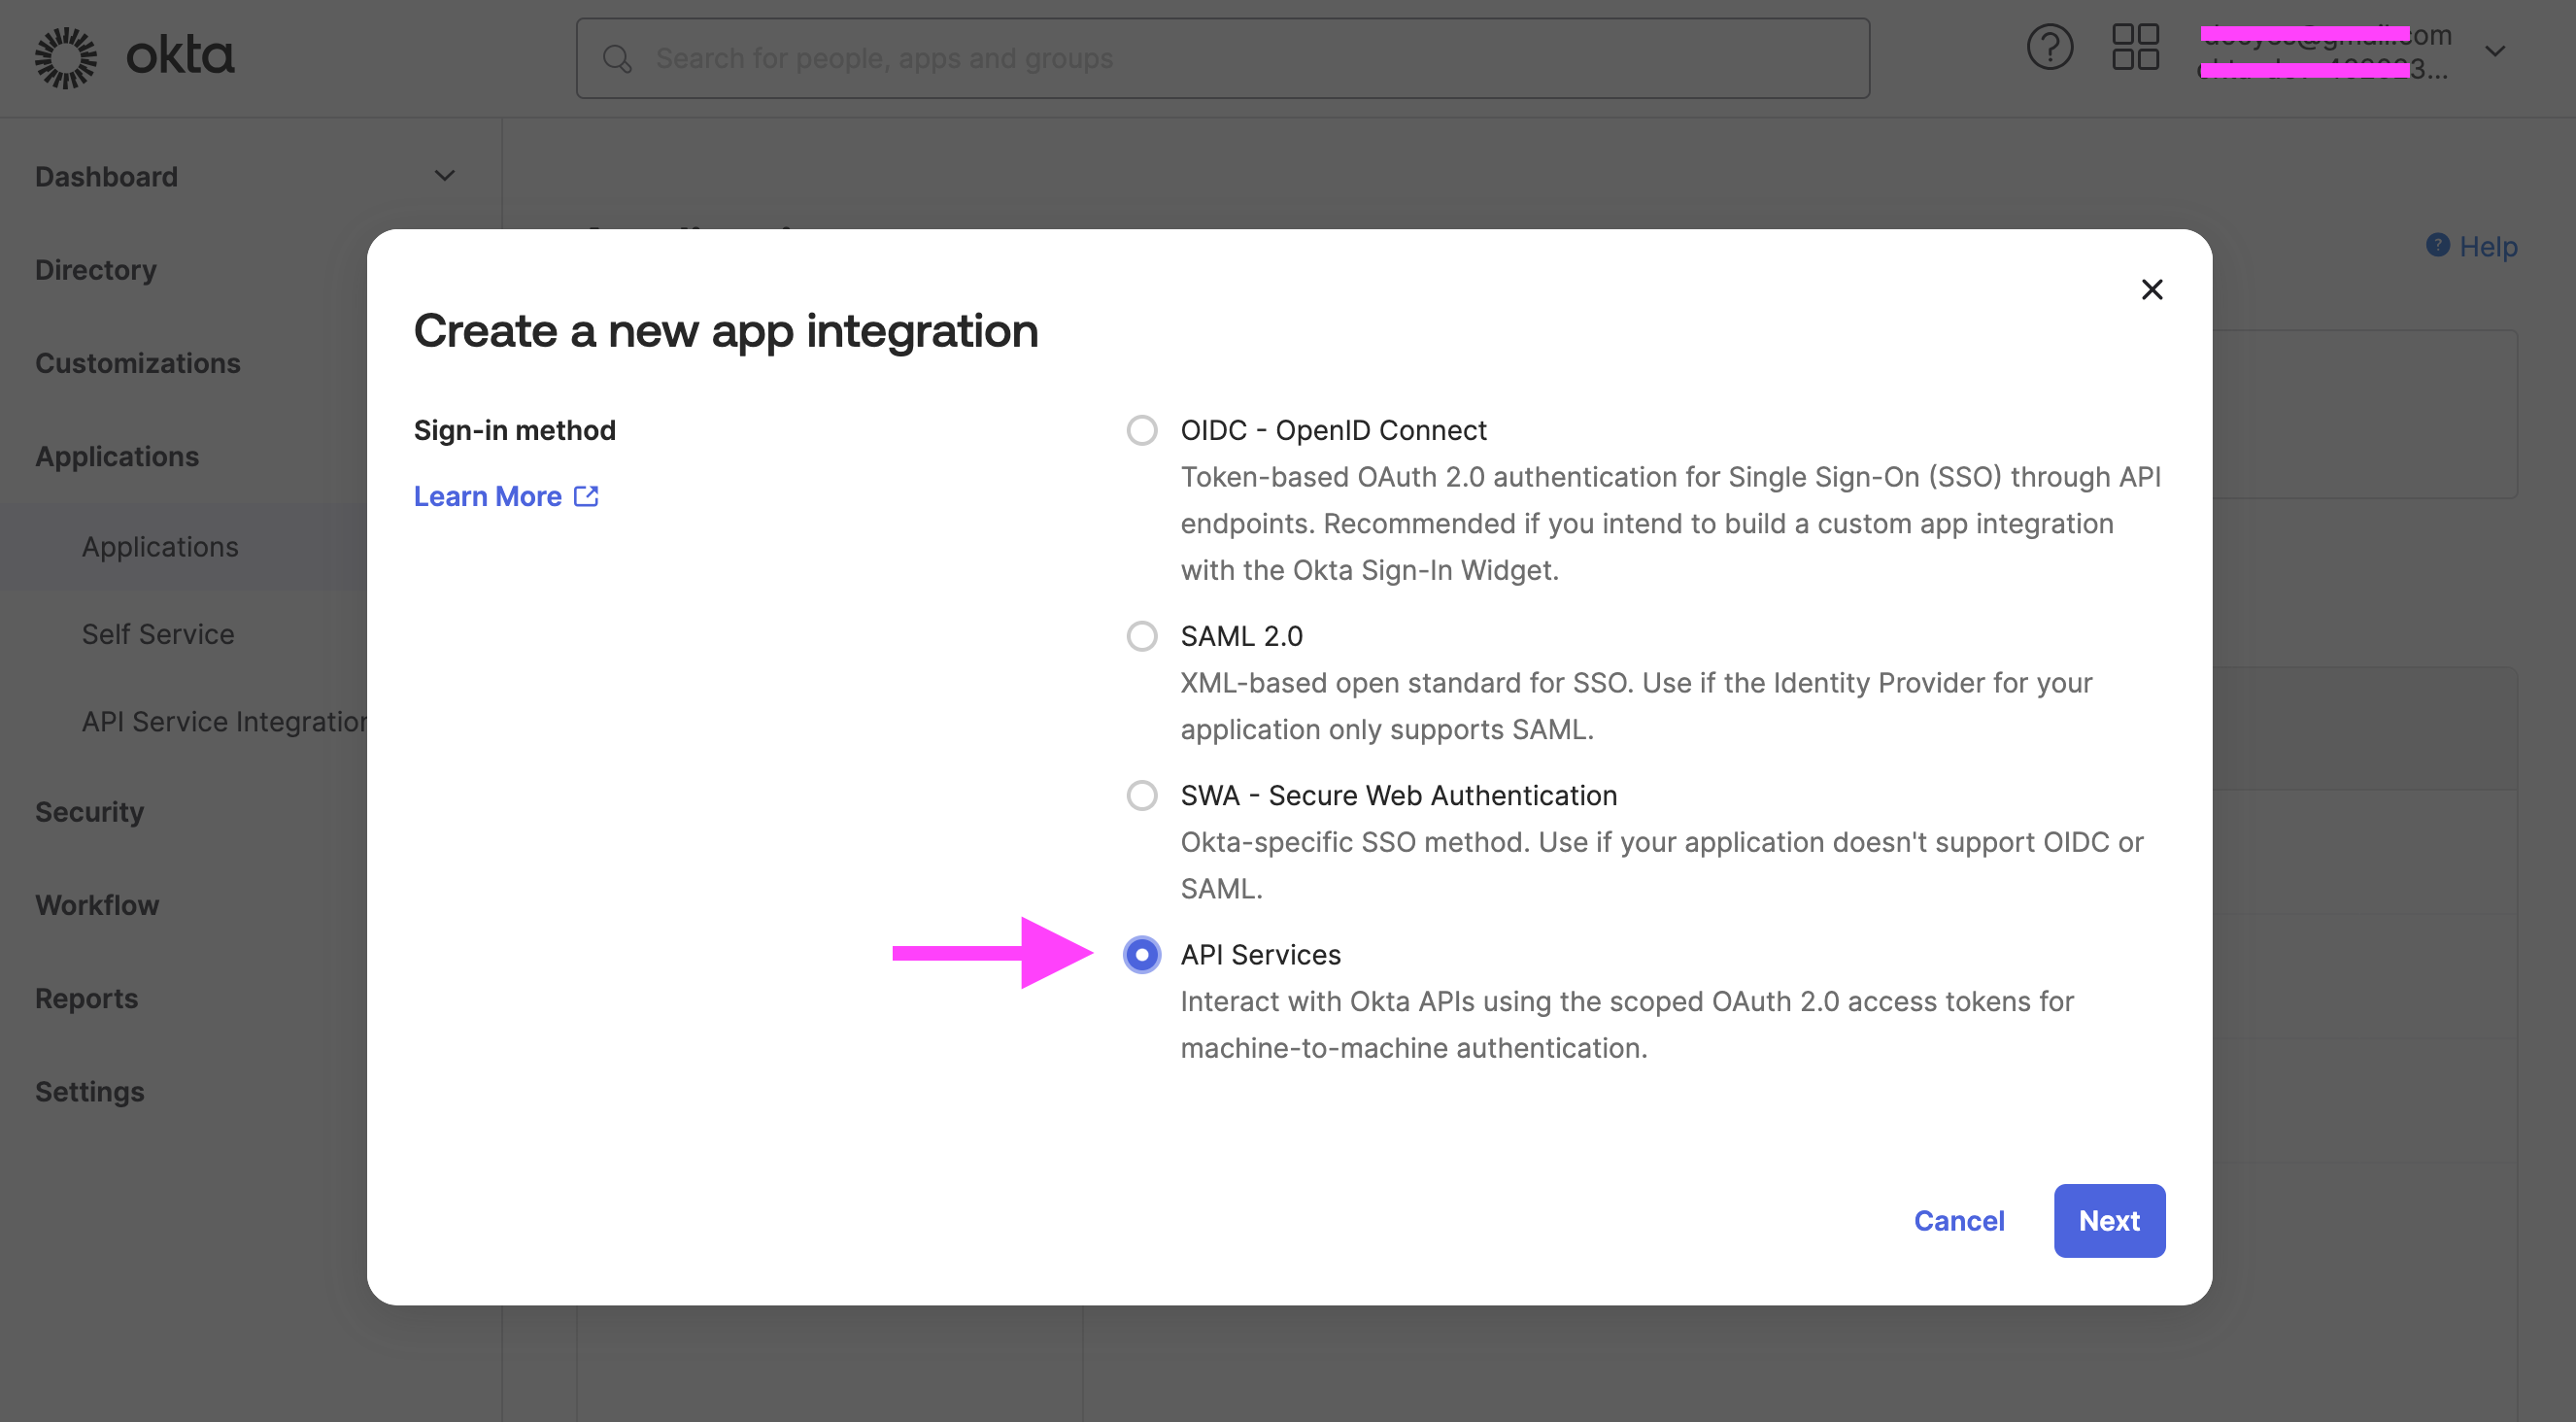This screenshot has width=2576, height=1422.
Task: Select the API Services radio button
Action: pos(1142,955)
